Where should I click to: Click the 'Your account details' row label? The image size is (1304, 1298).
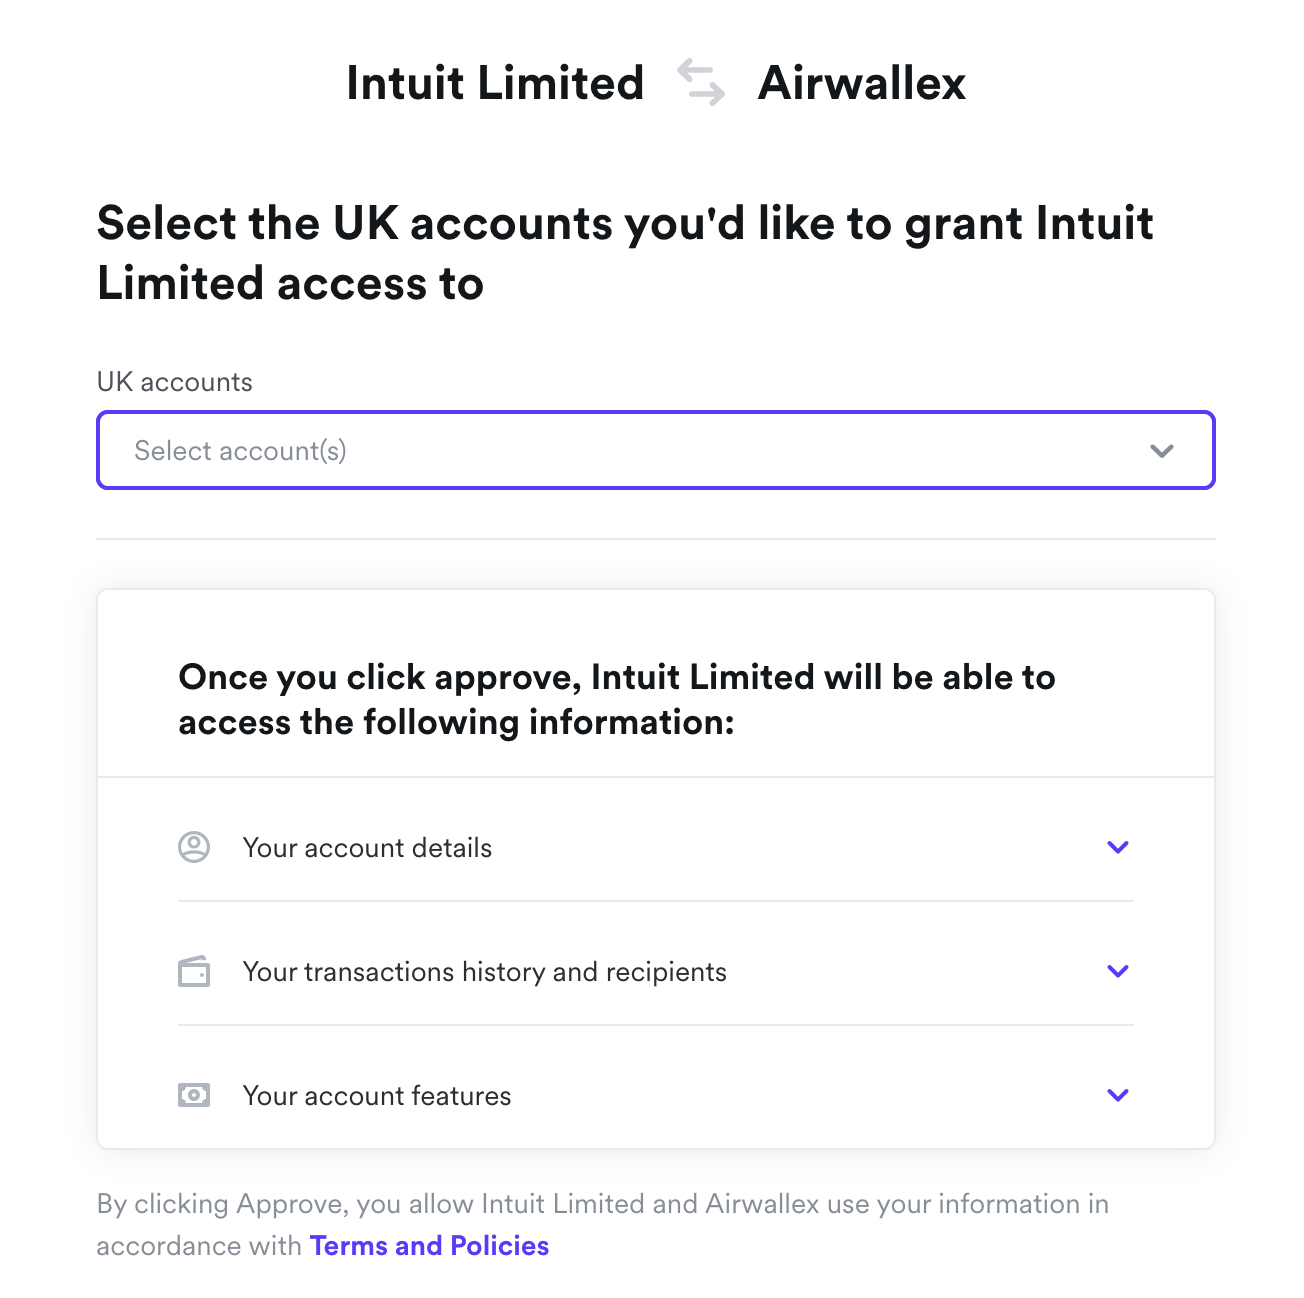367,848
